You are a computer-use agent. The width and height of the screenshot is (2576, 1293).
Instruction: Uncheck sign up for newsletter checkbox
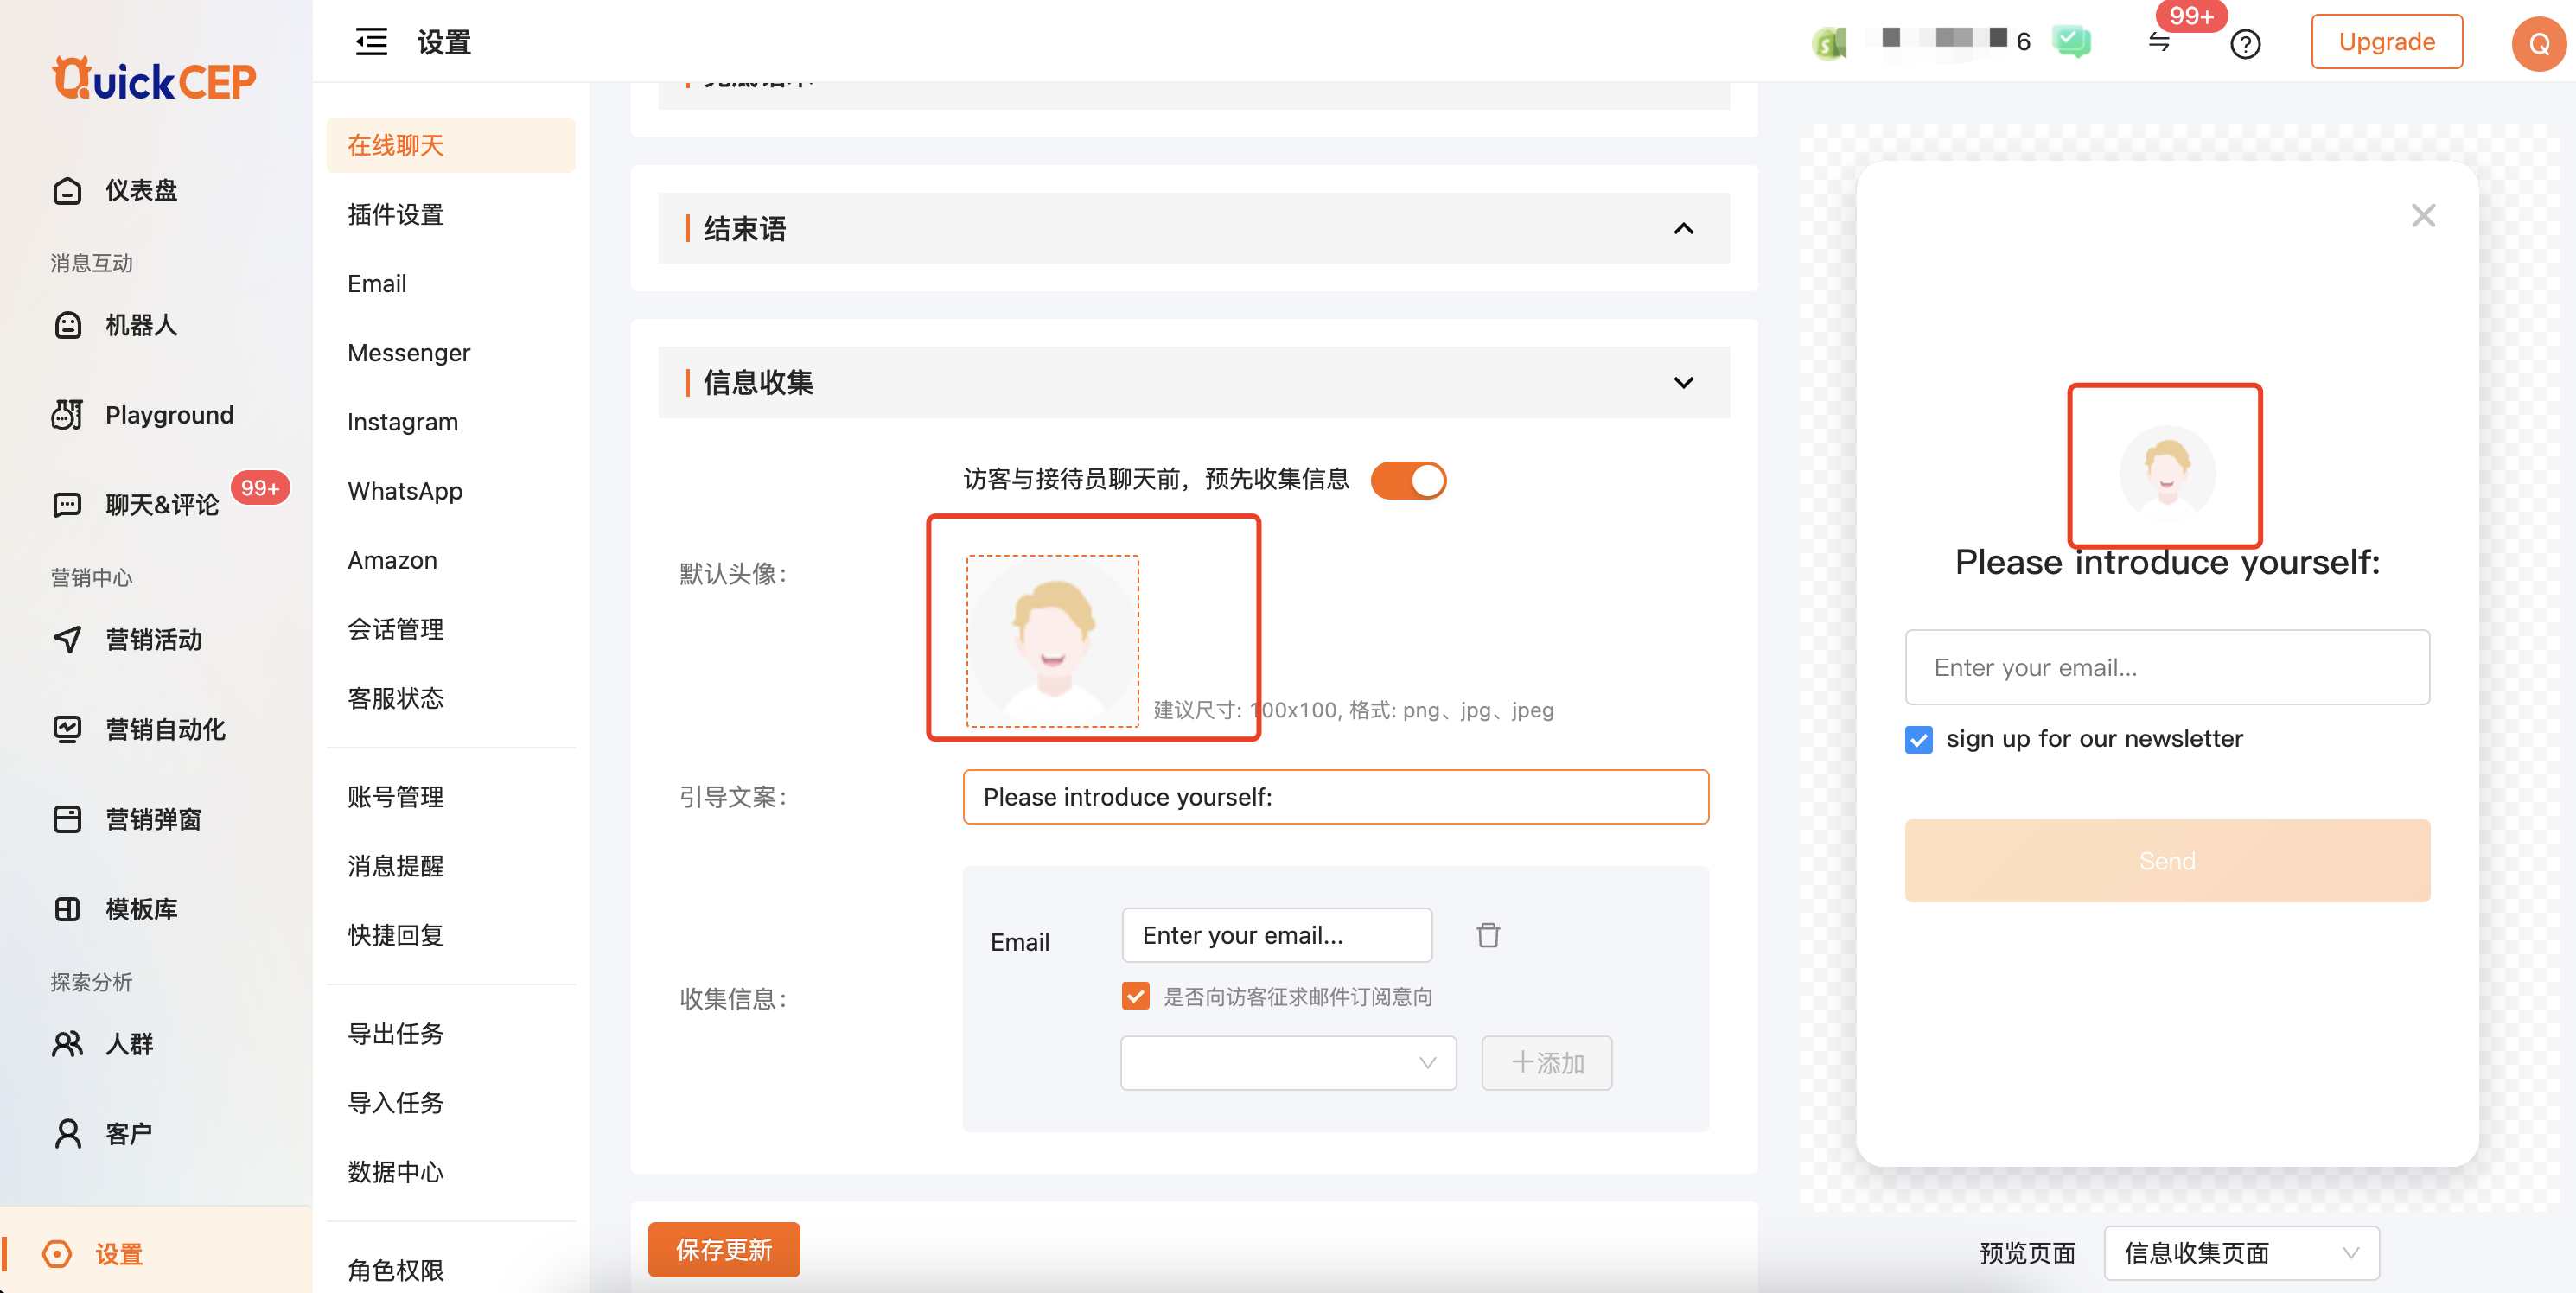tap(1918, 739)
